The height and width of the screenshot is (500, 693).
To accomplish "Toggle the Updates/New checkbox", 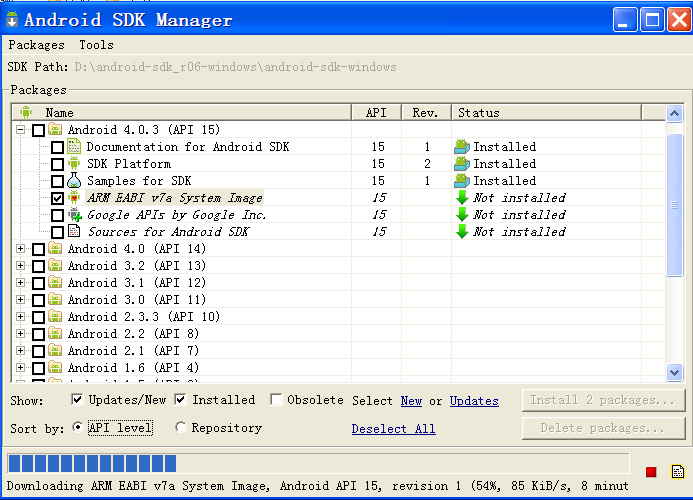I will [x=78, y=400].
